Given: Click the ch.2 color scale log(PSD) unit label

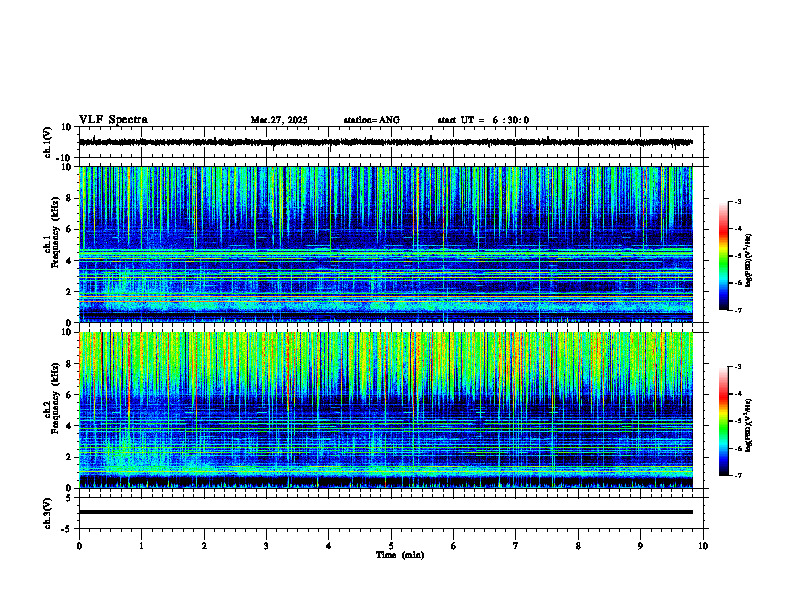Looking at the screenshot, I should (x=749, y=426).
